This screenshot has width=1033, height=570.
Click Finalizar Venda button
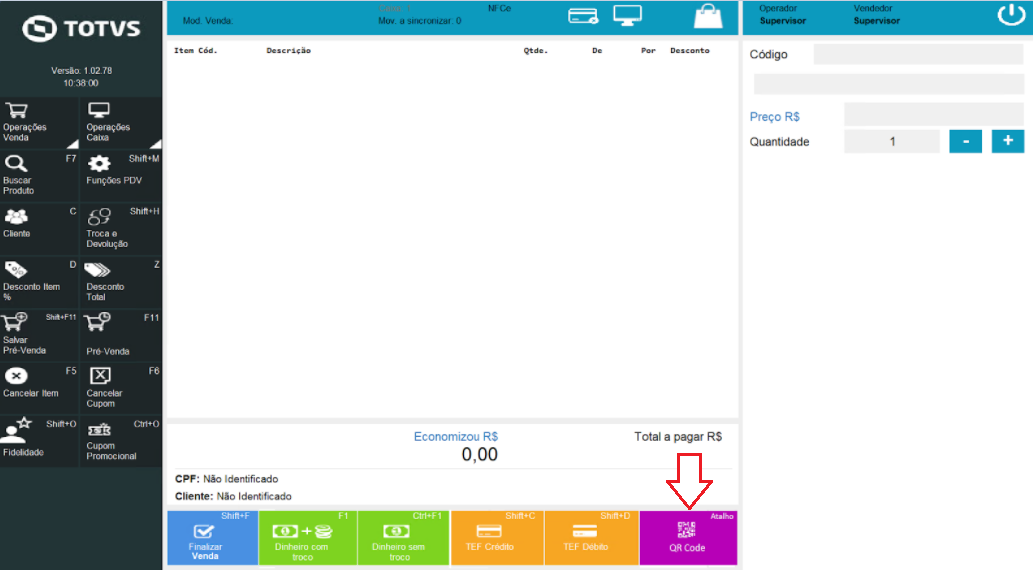(x=212, y=538)
